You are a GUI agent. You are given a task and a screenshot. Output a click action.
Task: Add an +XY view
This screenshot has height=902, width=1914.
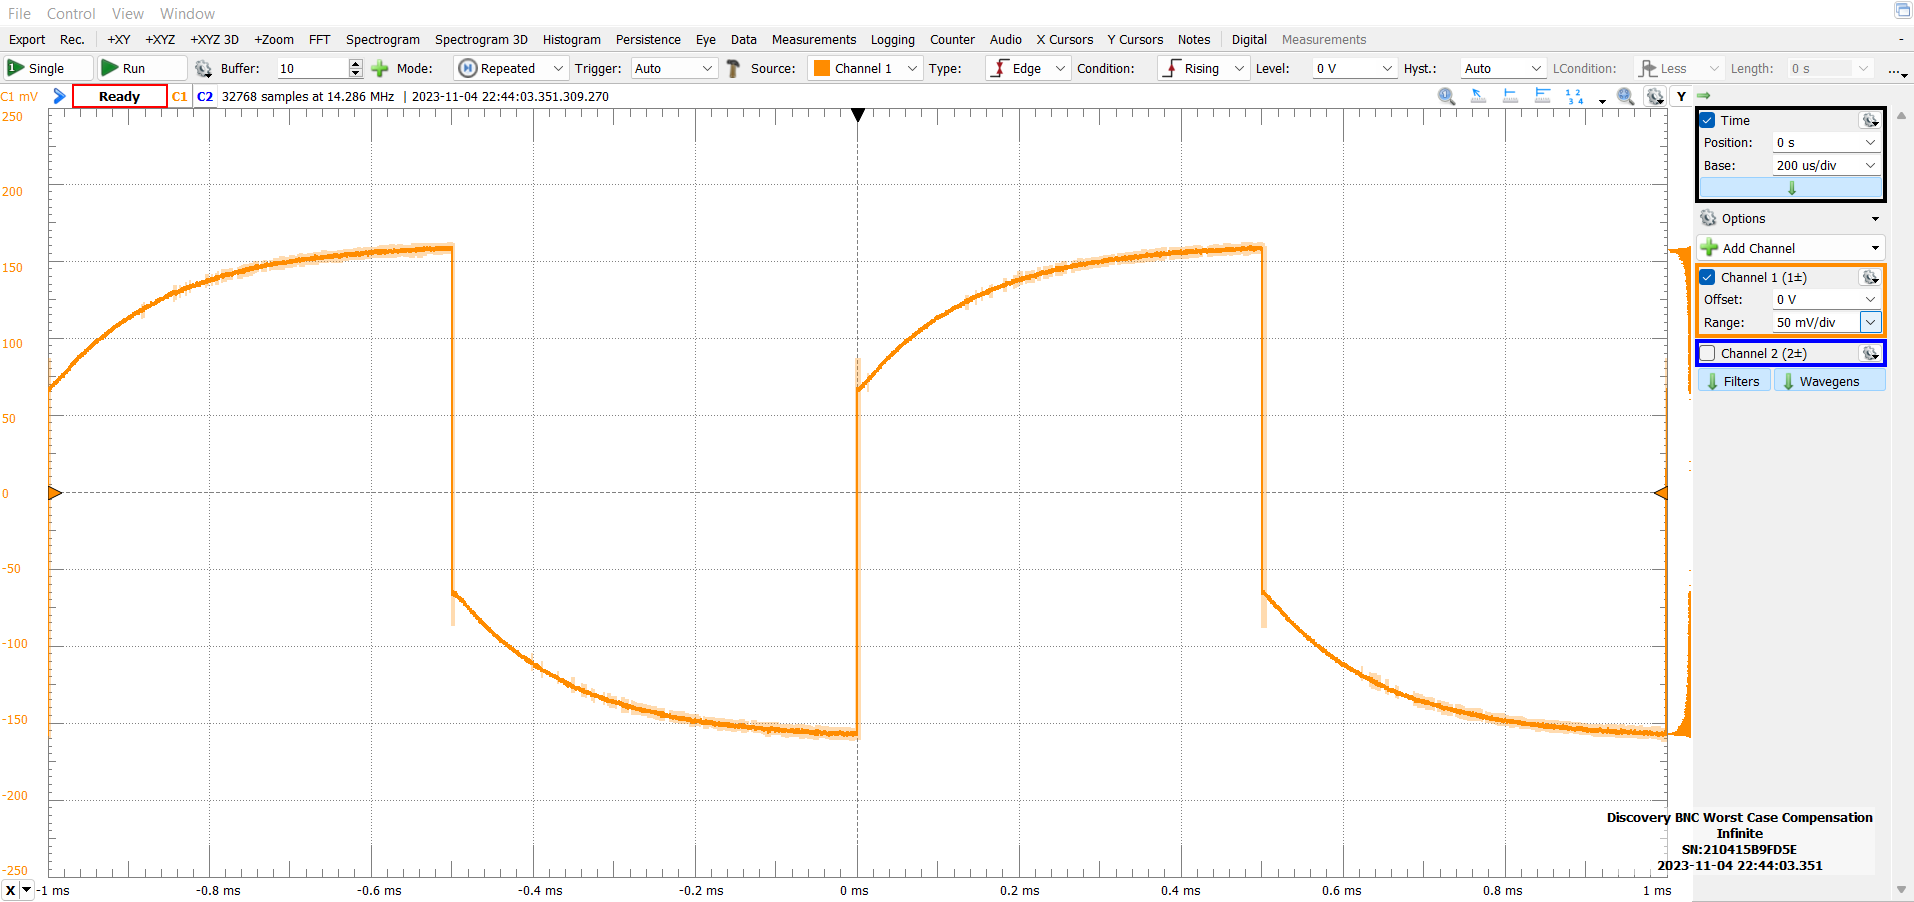pyautogui.click(x=119, y=40)
